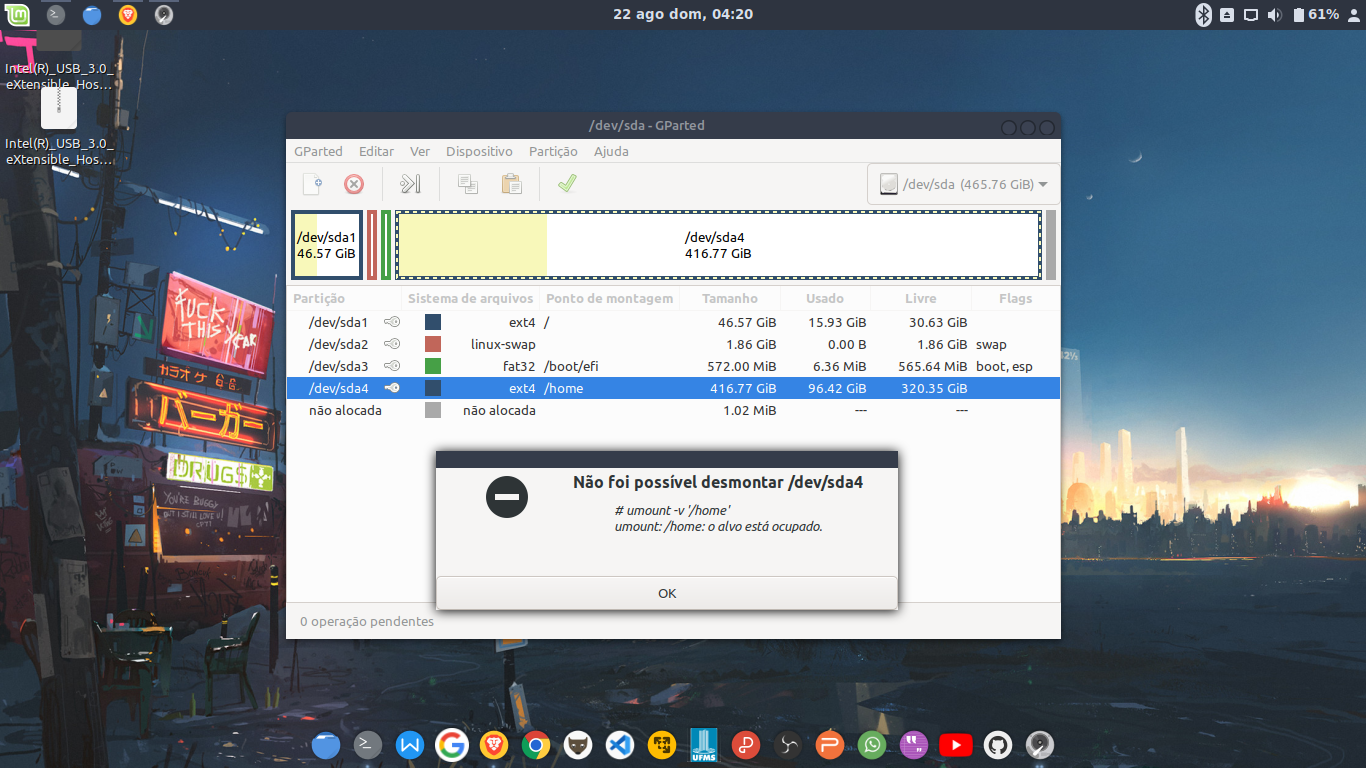Click the delete partition toolbar icon
The width and height of the screenshot is (1366, 768).
pos(354,184)
